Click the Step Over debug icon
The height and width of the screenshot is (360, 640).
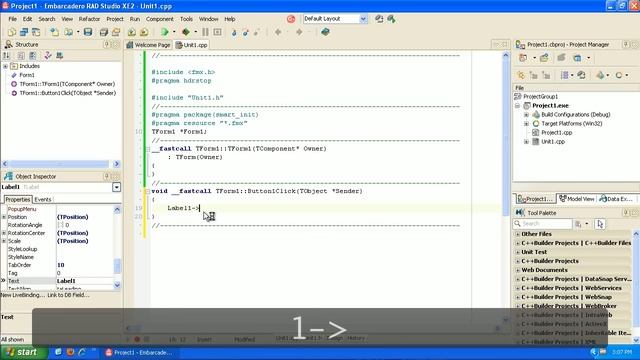click(x=245, y=32)
